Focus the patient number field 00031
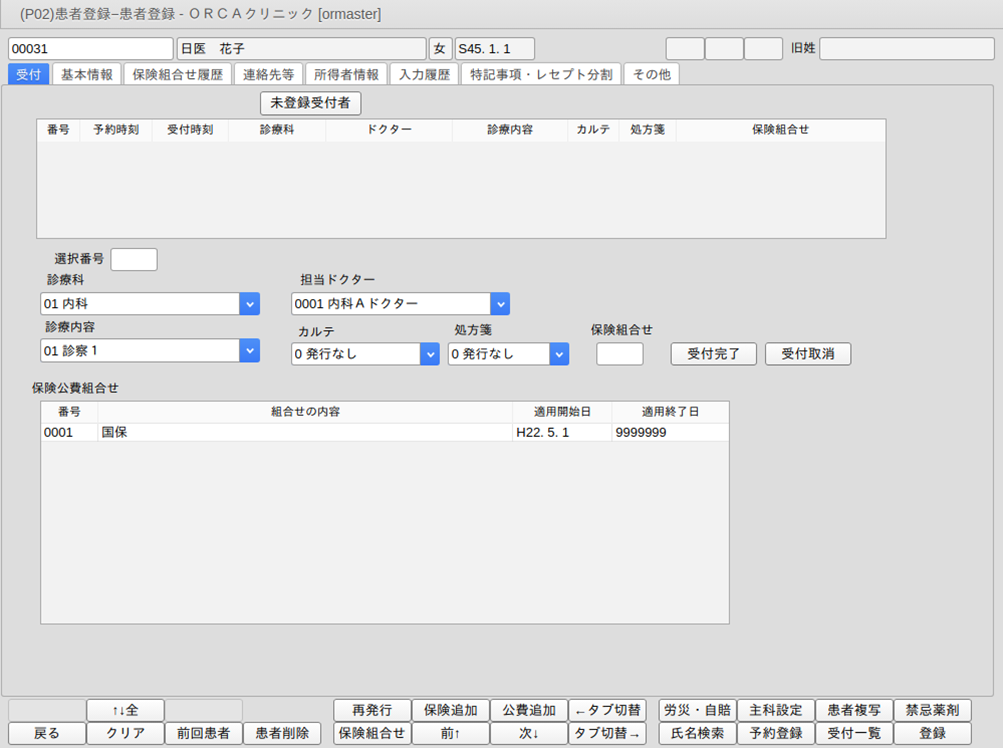Screen dimensions: 1003x748 [90, 48]
